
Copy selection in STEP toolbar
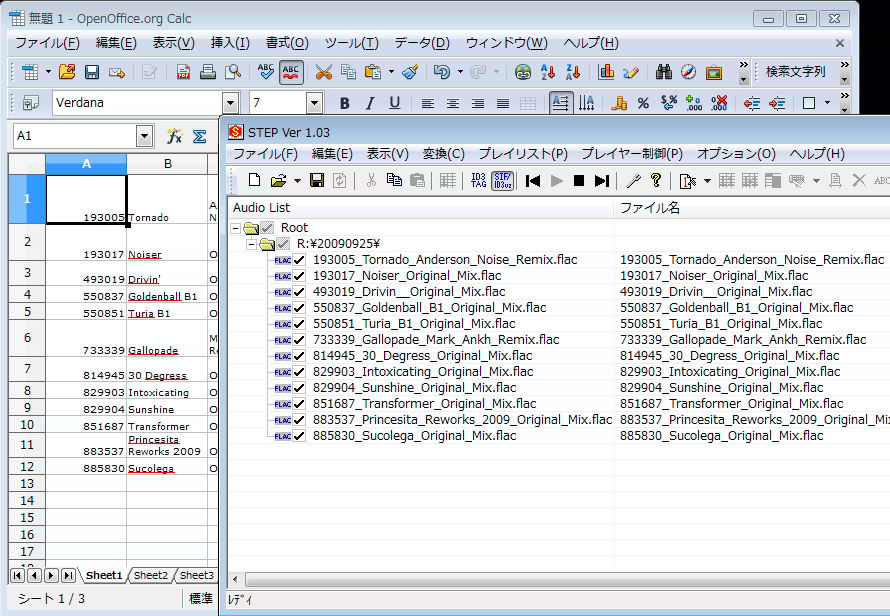394,181
